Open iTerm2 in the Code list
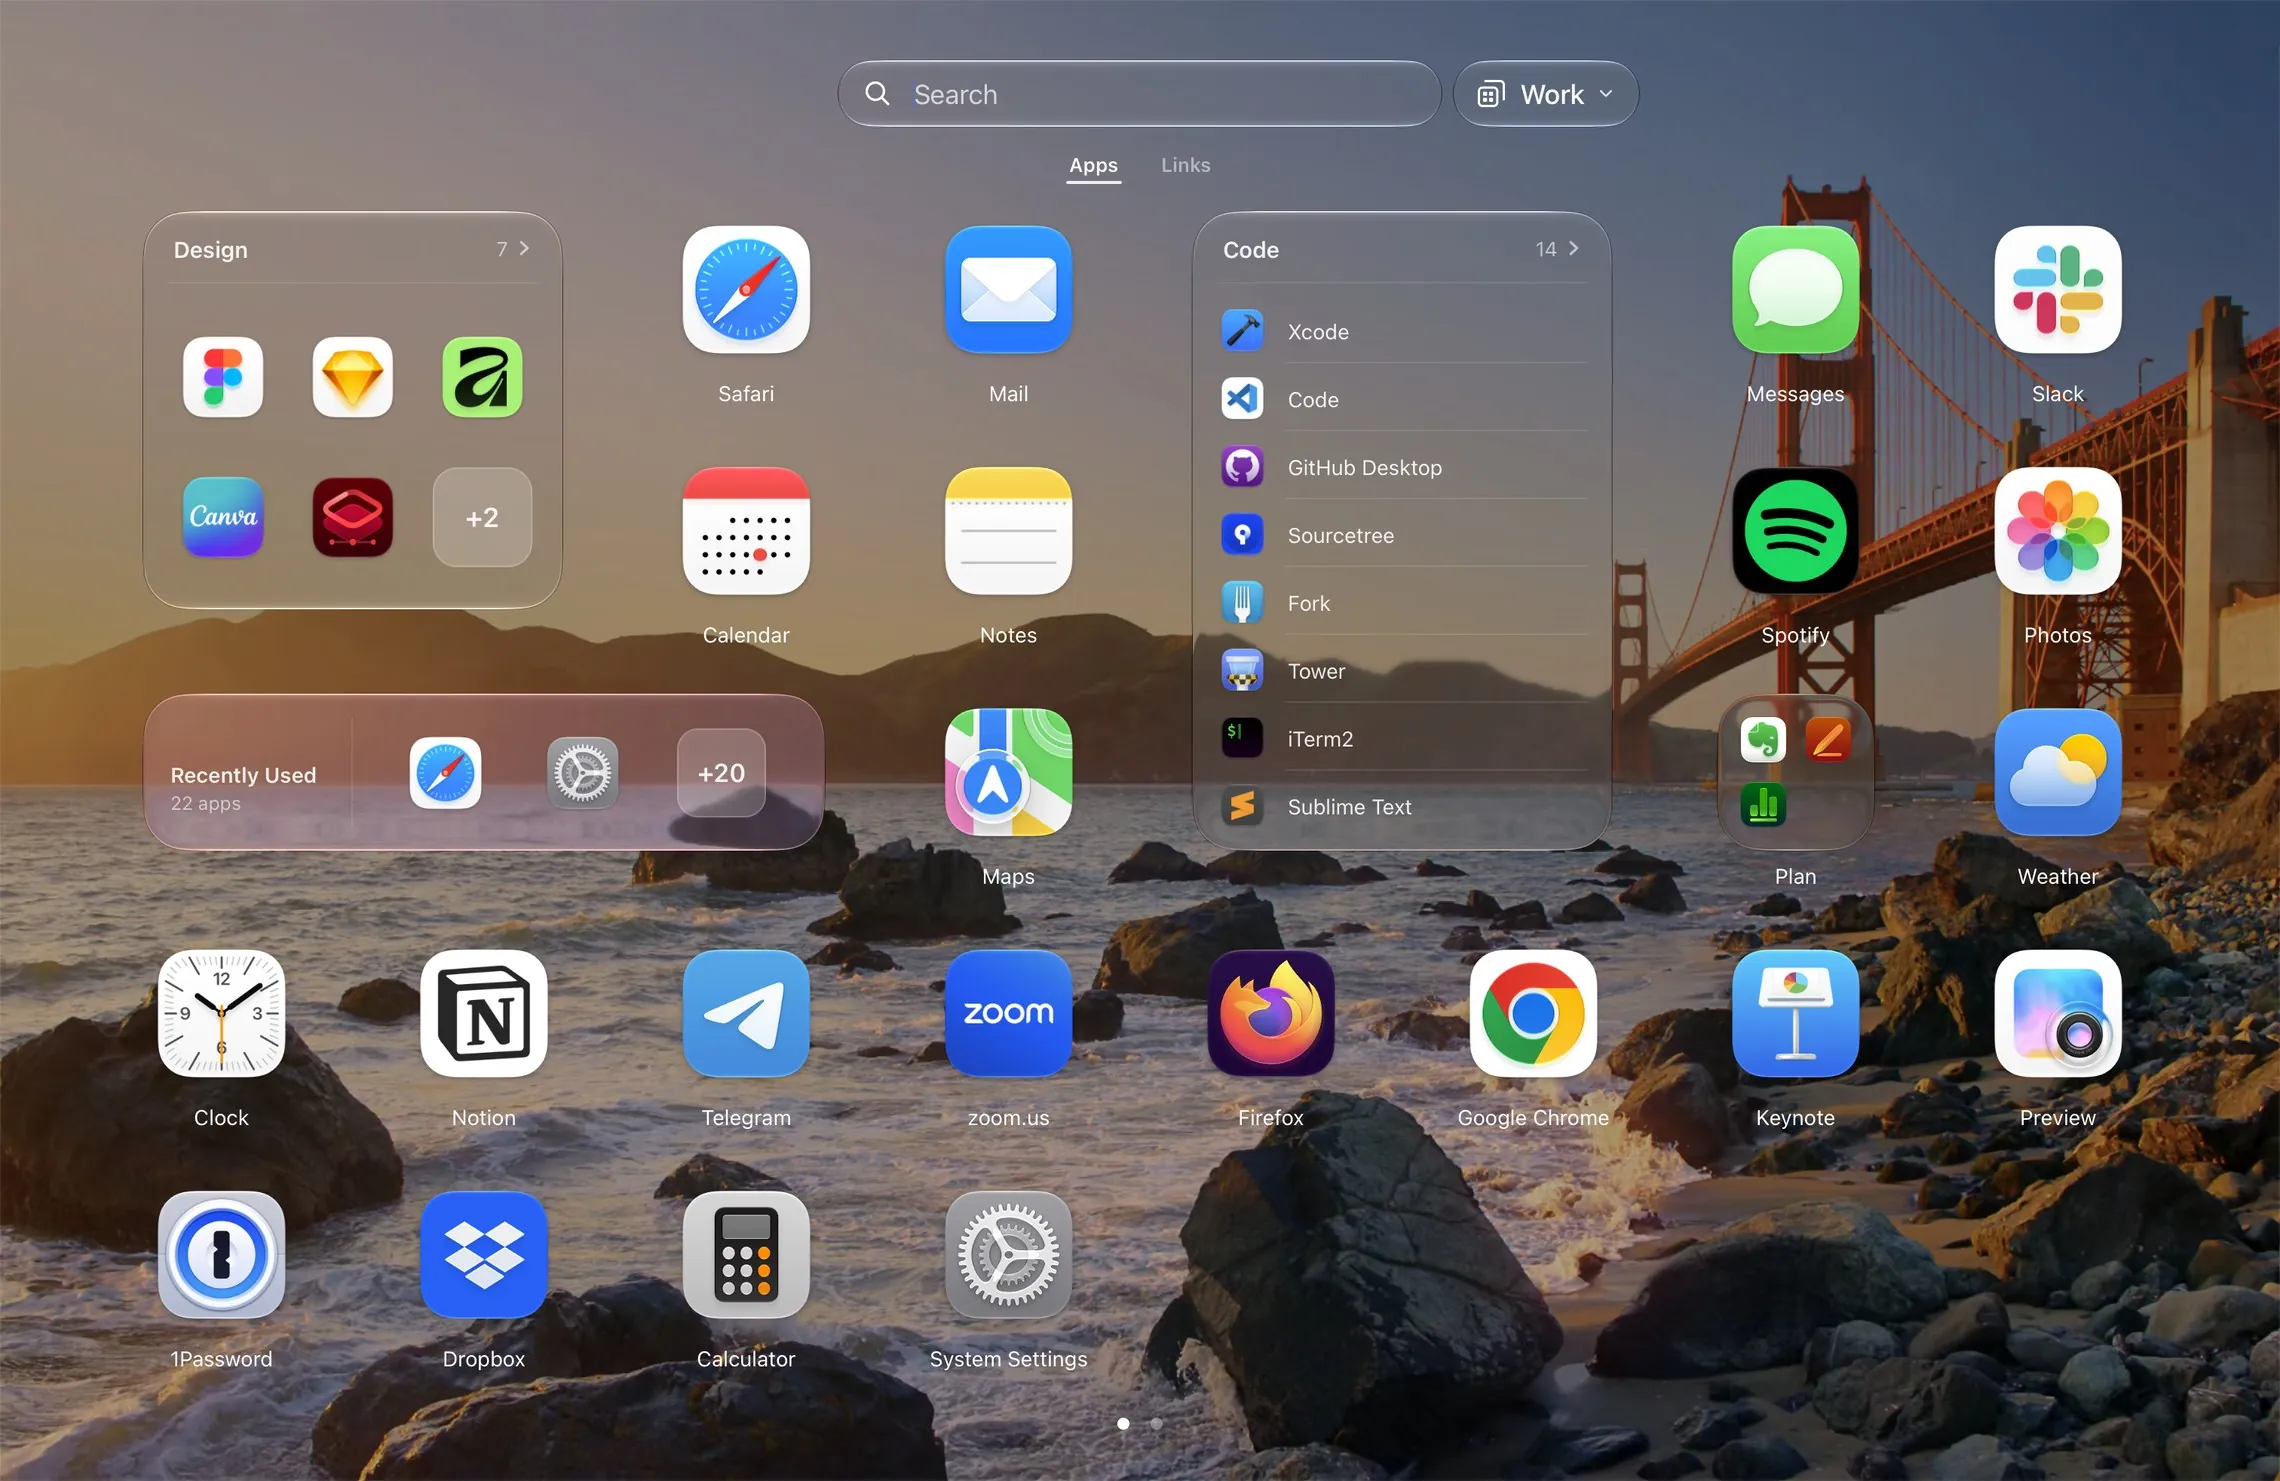Viewport: 2280px width, 1481px height. (x=1402, y=739)
